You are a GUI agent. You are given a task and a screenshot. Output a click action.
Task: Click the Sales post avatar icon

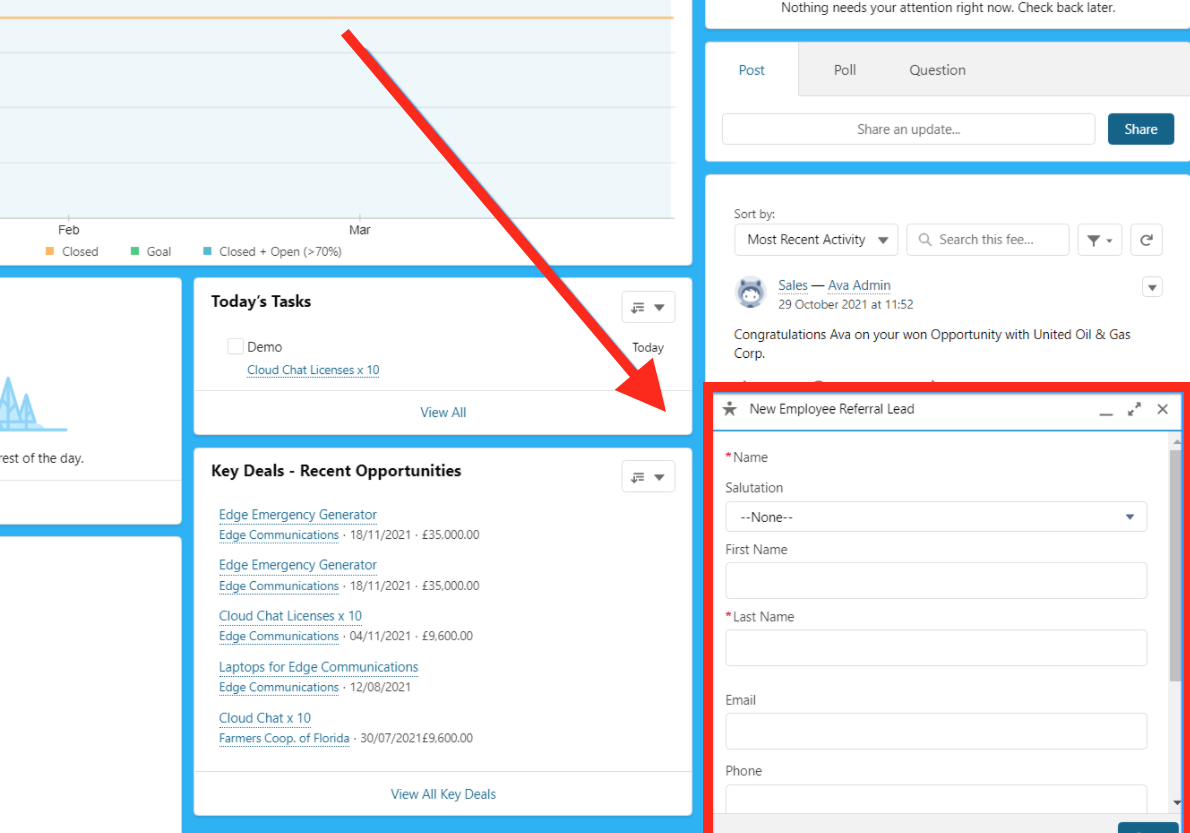(x=751, y=293)
